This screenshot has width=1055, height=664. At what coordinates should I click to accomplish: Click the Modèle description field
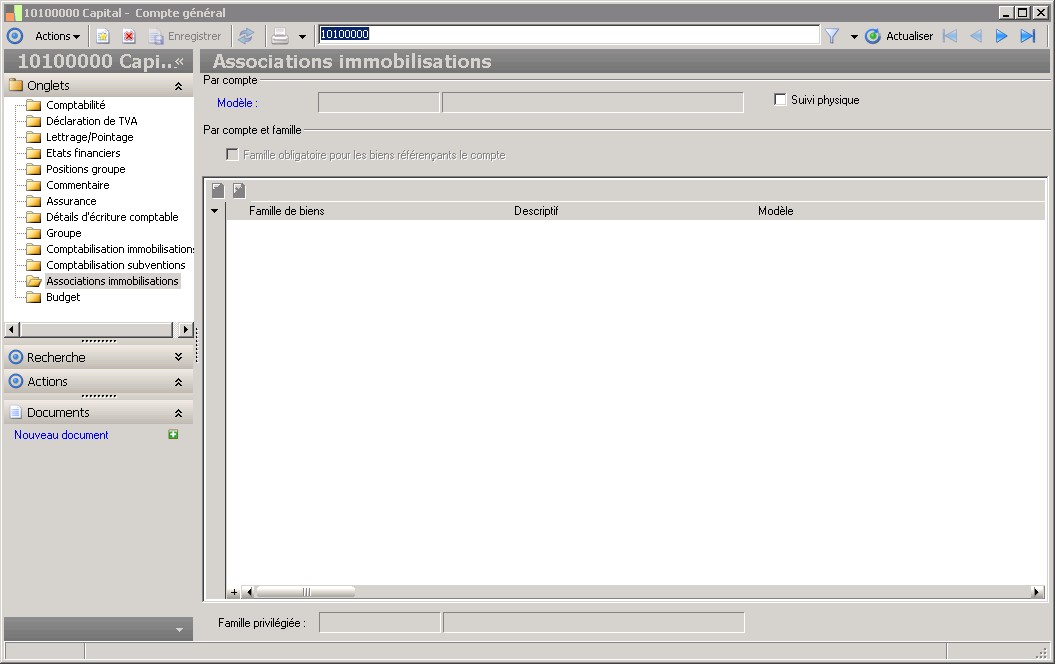point(593,102)
